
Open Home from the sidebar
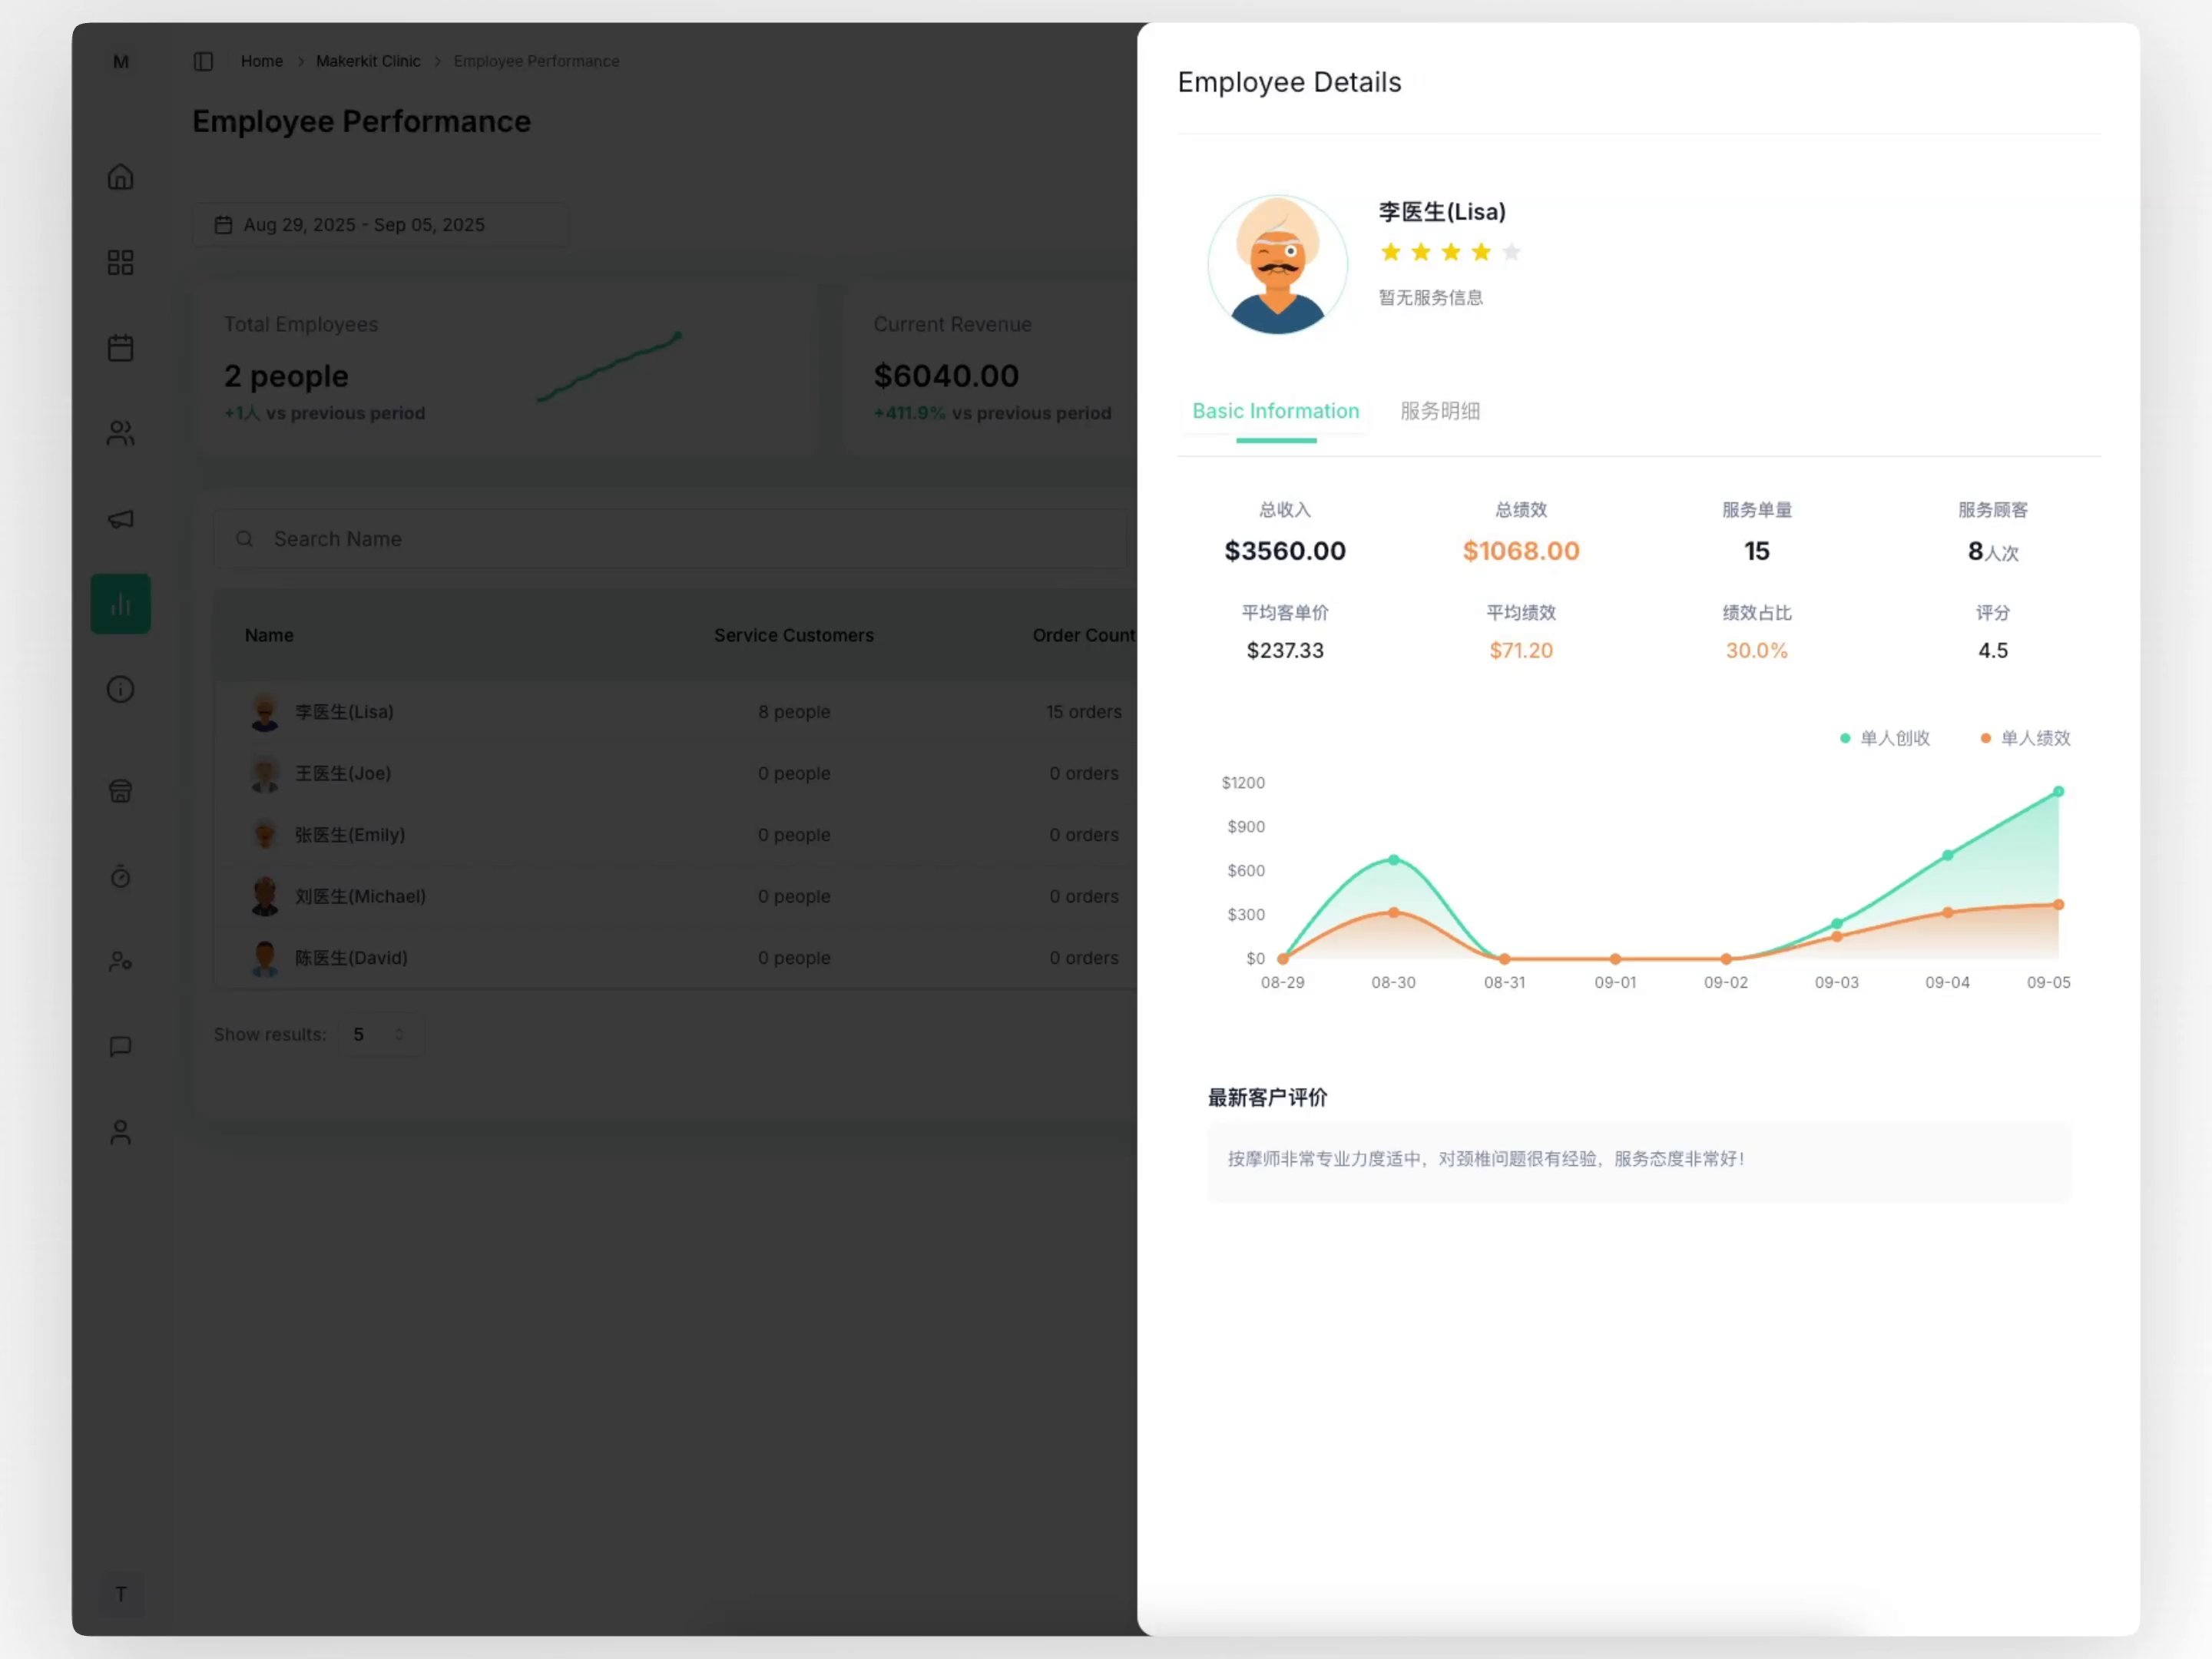point(120,176)
